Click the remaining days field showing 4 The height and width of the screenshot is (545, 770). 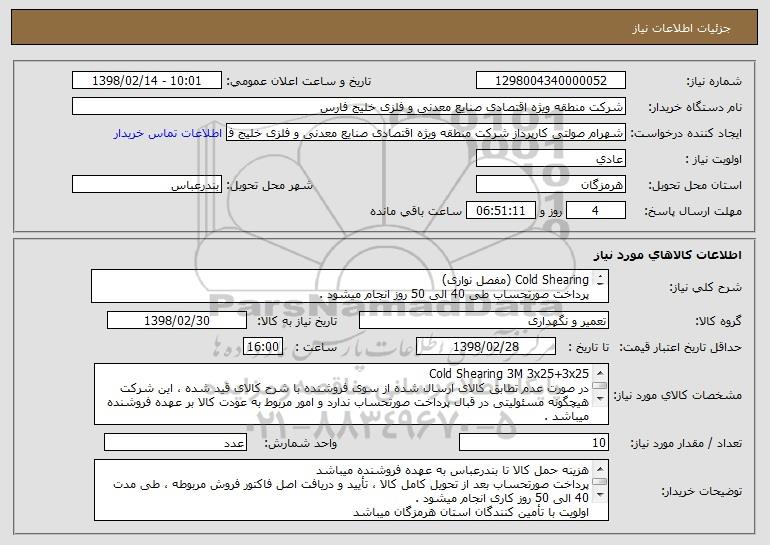pyautogui.click(x=596, y=211)
